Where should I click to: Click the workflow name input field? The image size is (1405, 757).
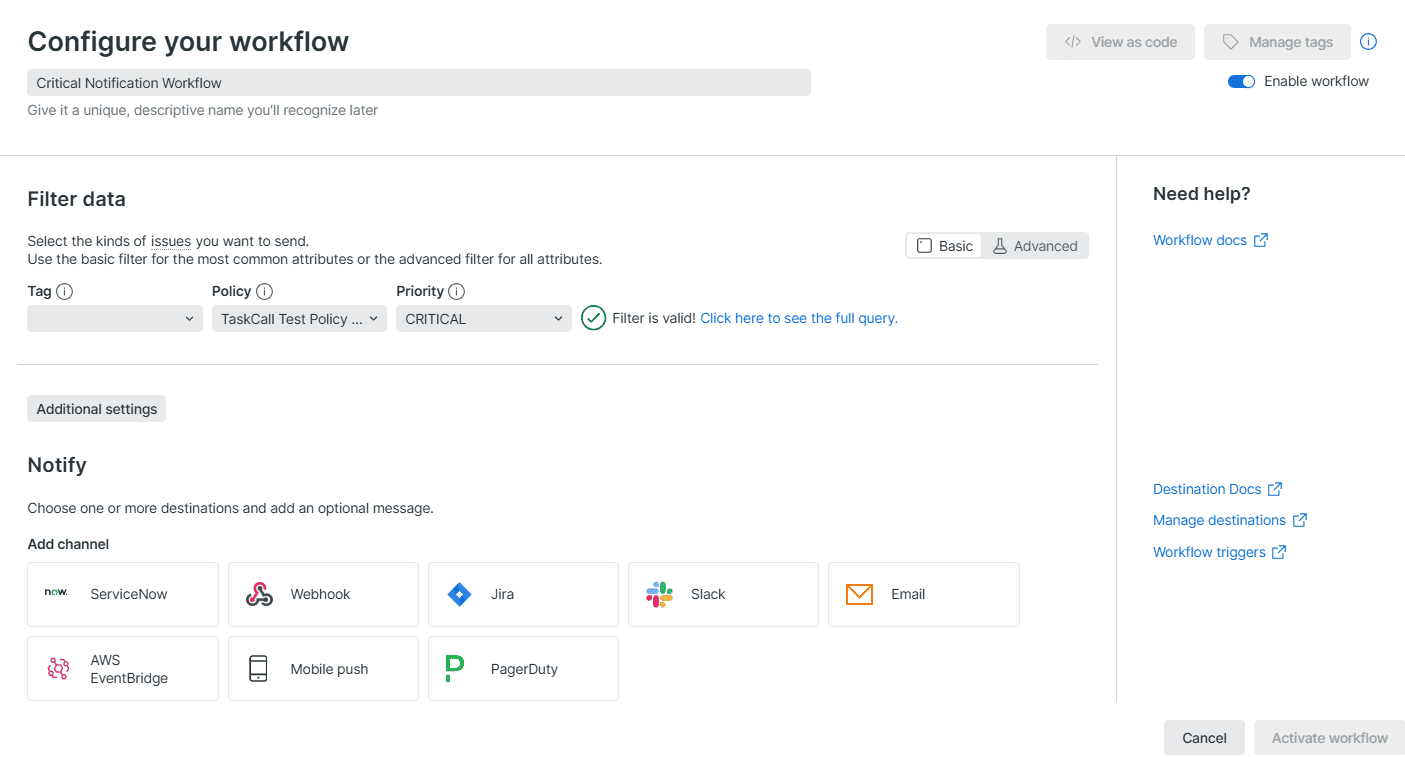(418, 83)
